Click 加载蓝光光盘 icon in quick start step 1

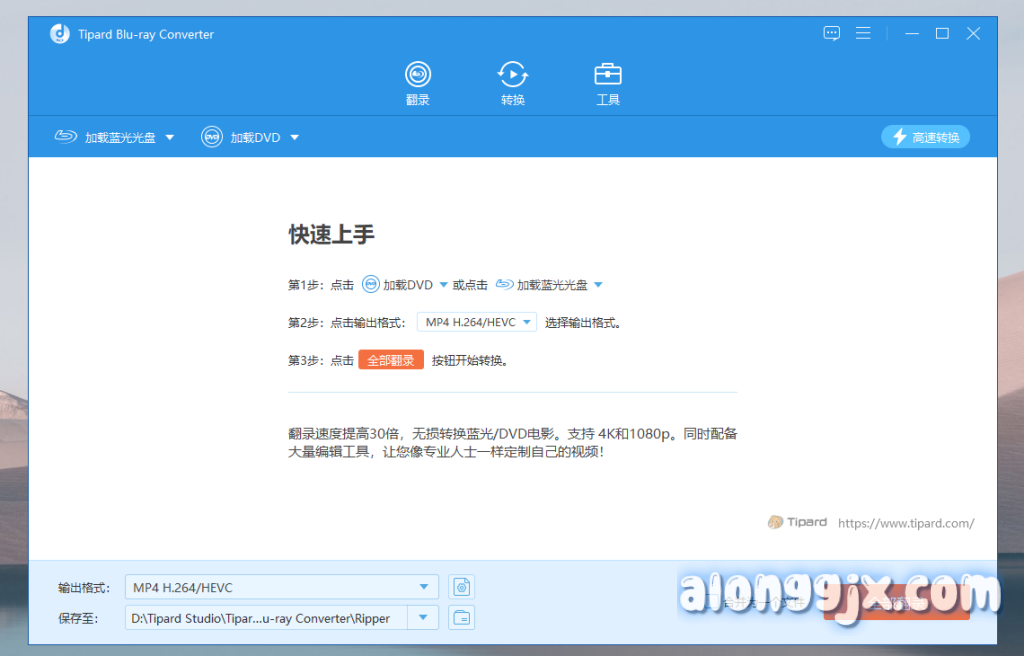click(x=505, y=285)
